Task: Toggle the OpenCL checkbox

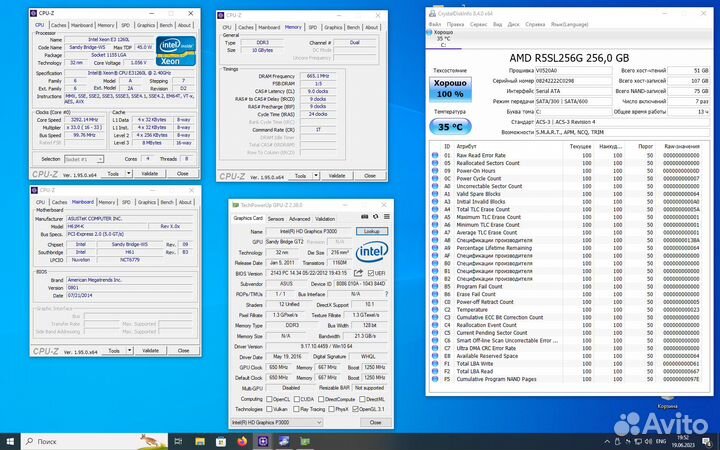Action: point(270,399)
